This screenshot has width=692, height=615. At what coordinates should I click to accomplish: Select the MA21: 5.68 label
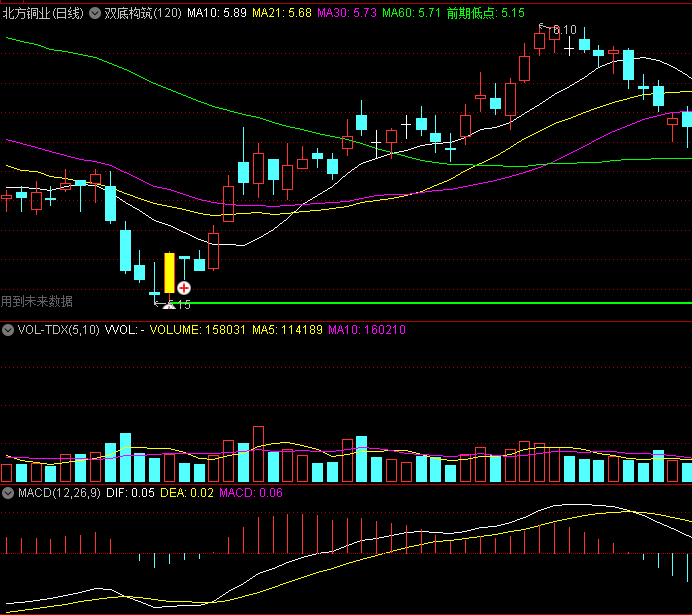point(282,13)
